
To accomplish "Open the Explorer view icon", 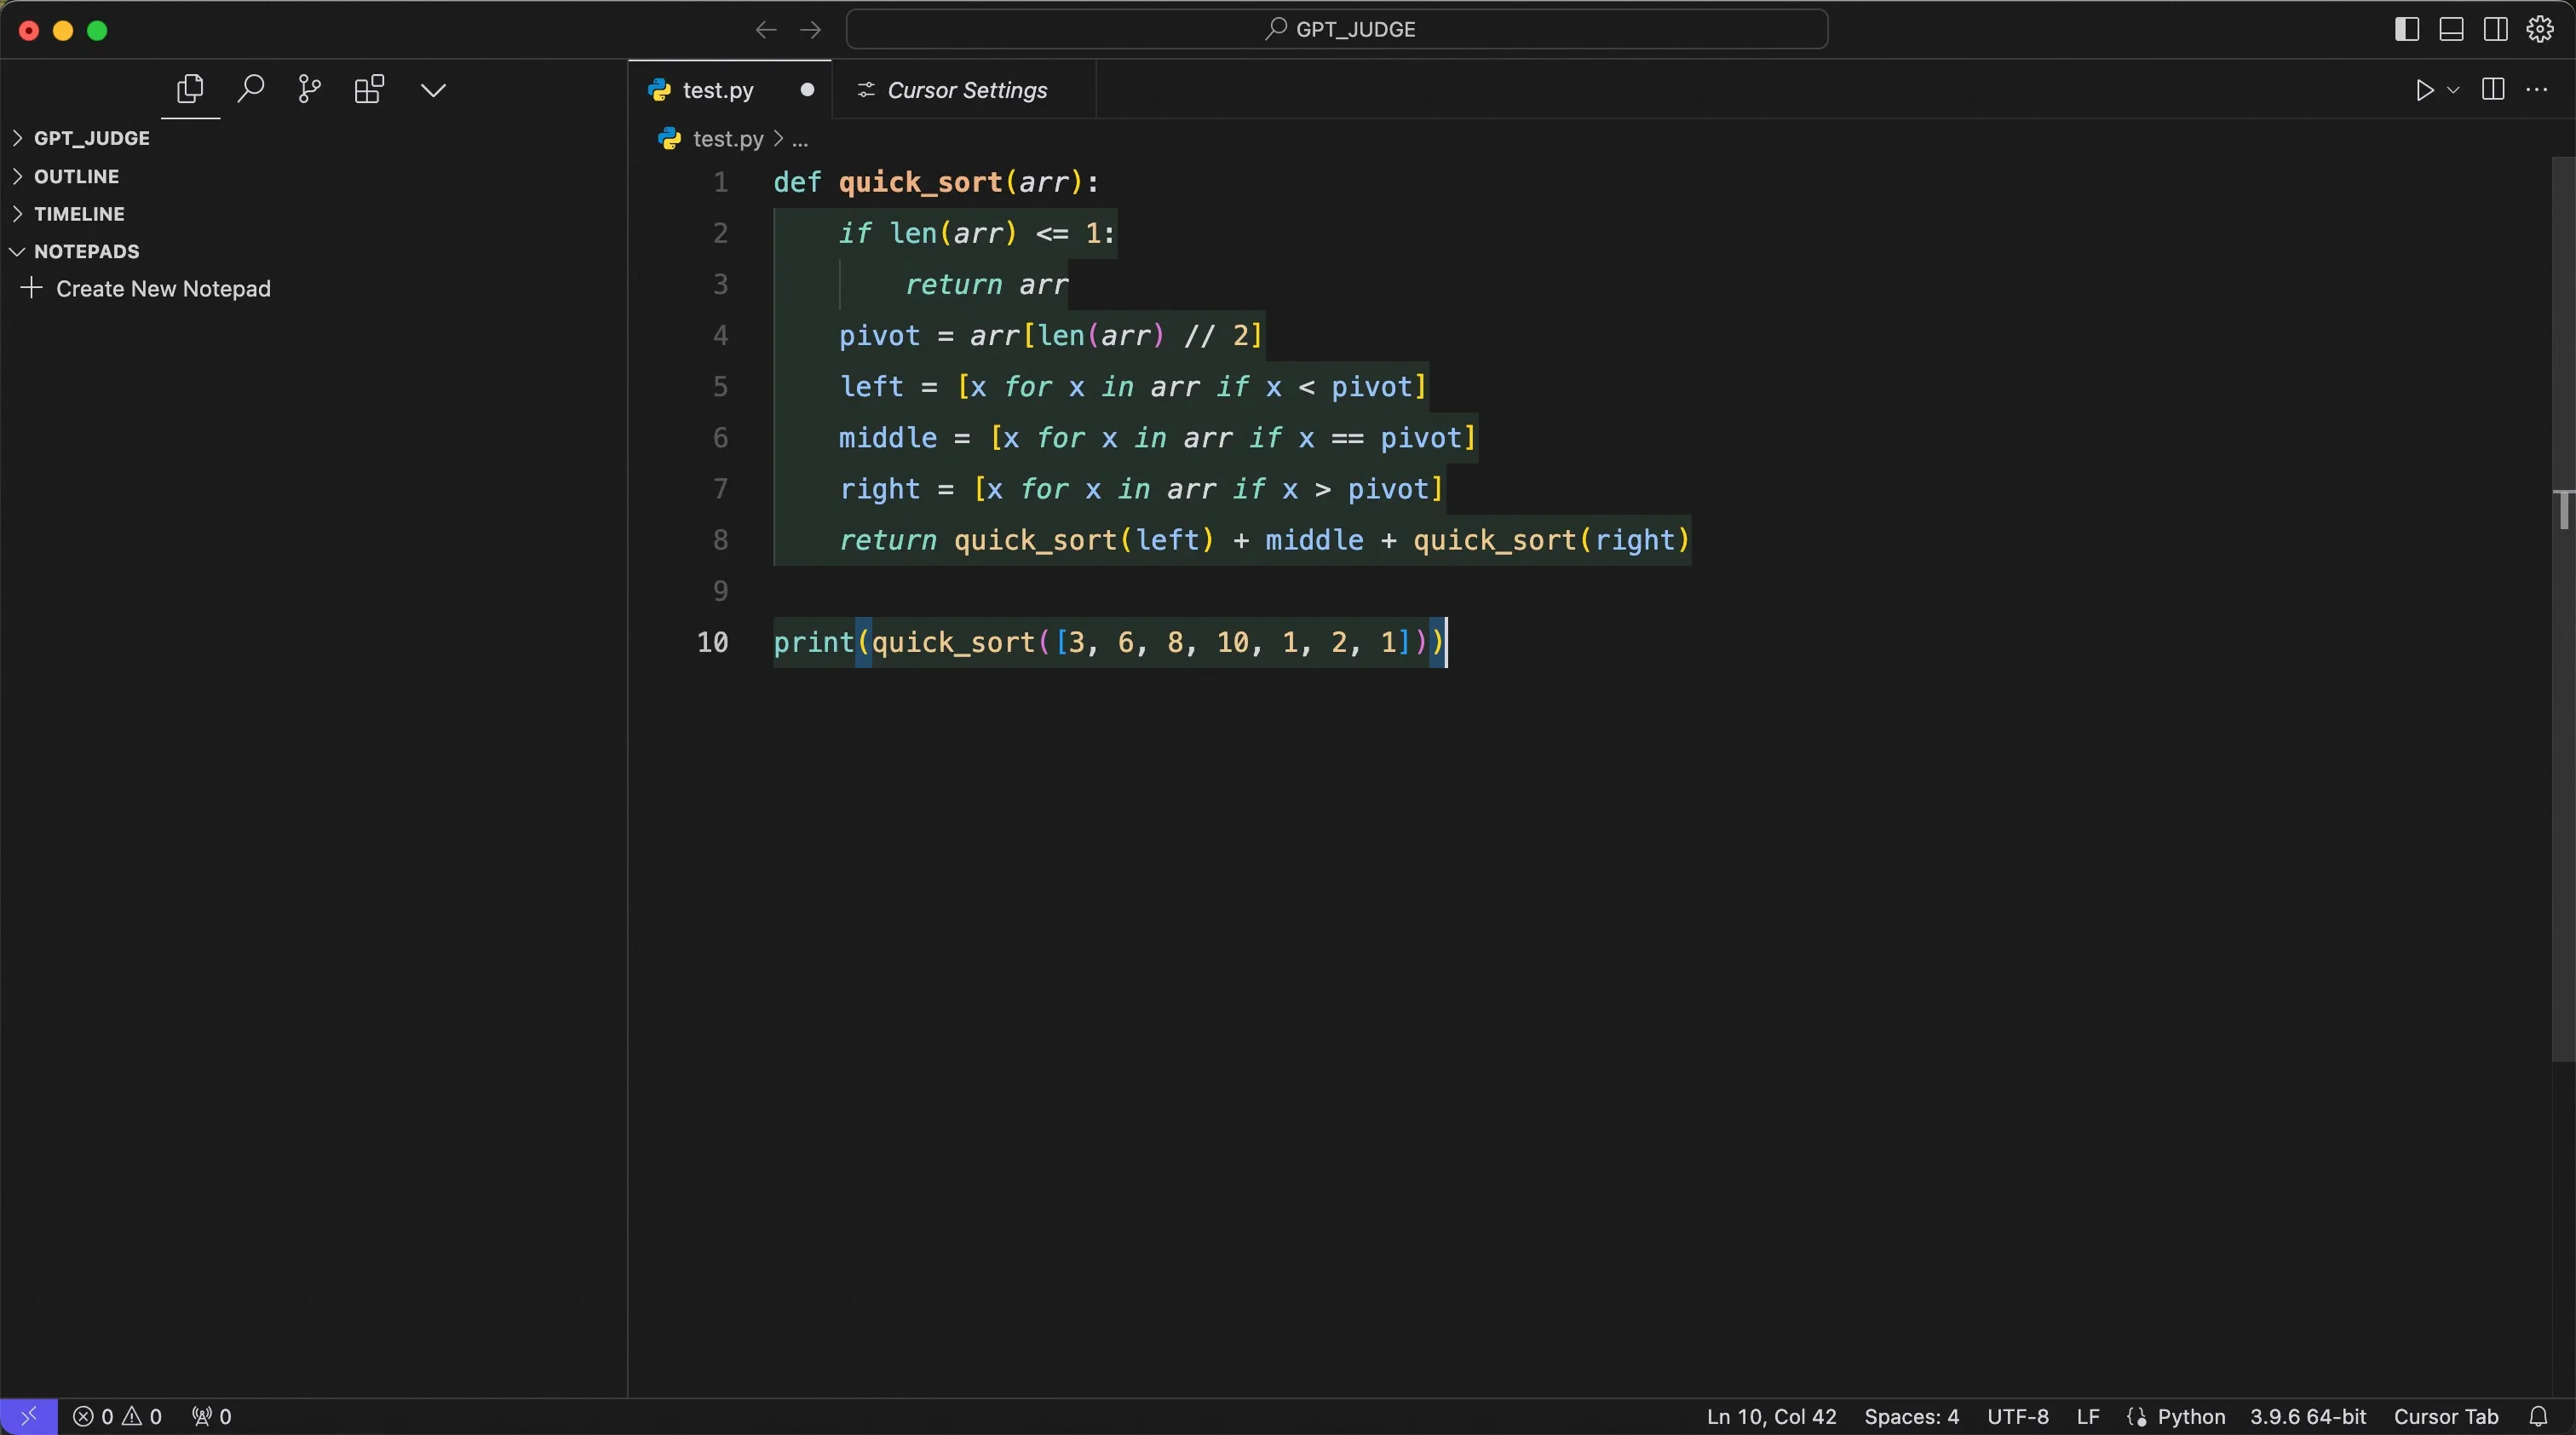I will point(190,90).
